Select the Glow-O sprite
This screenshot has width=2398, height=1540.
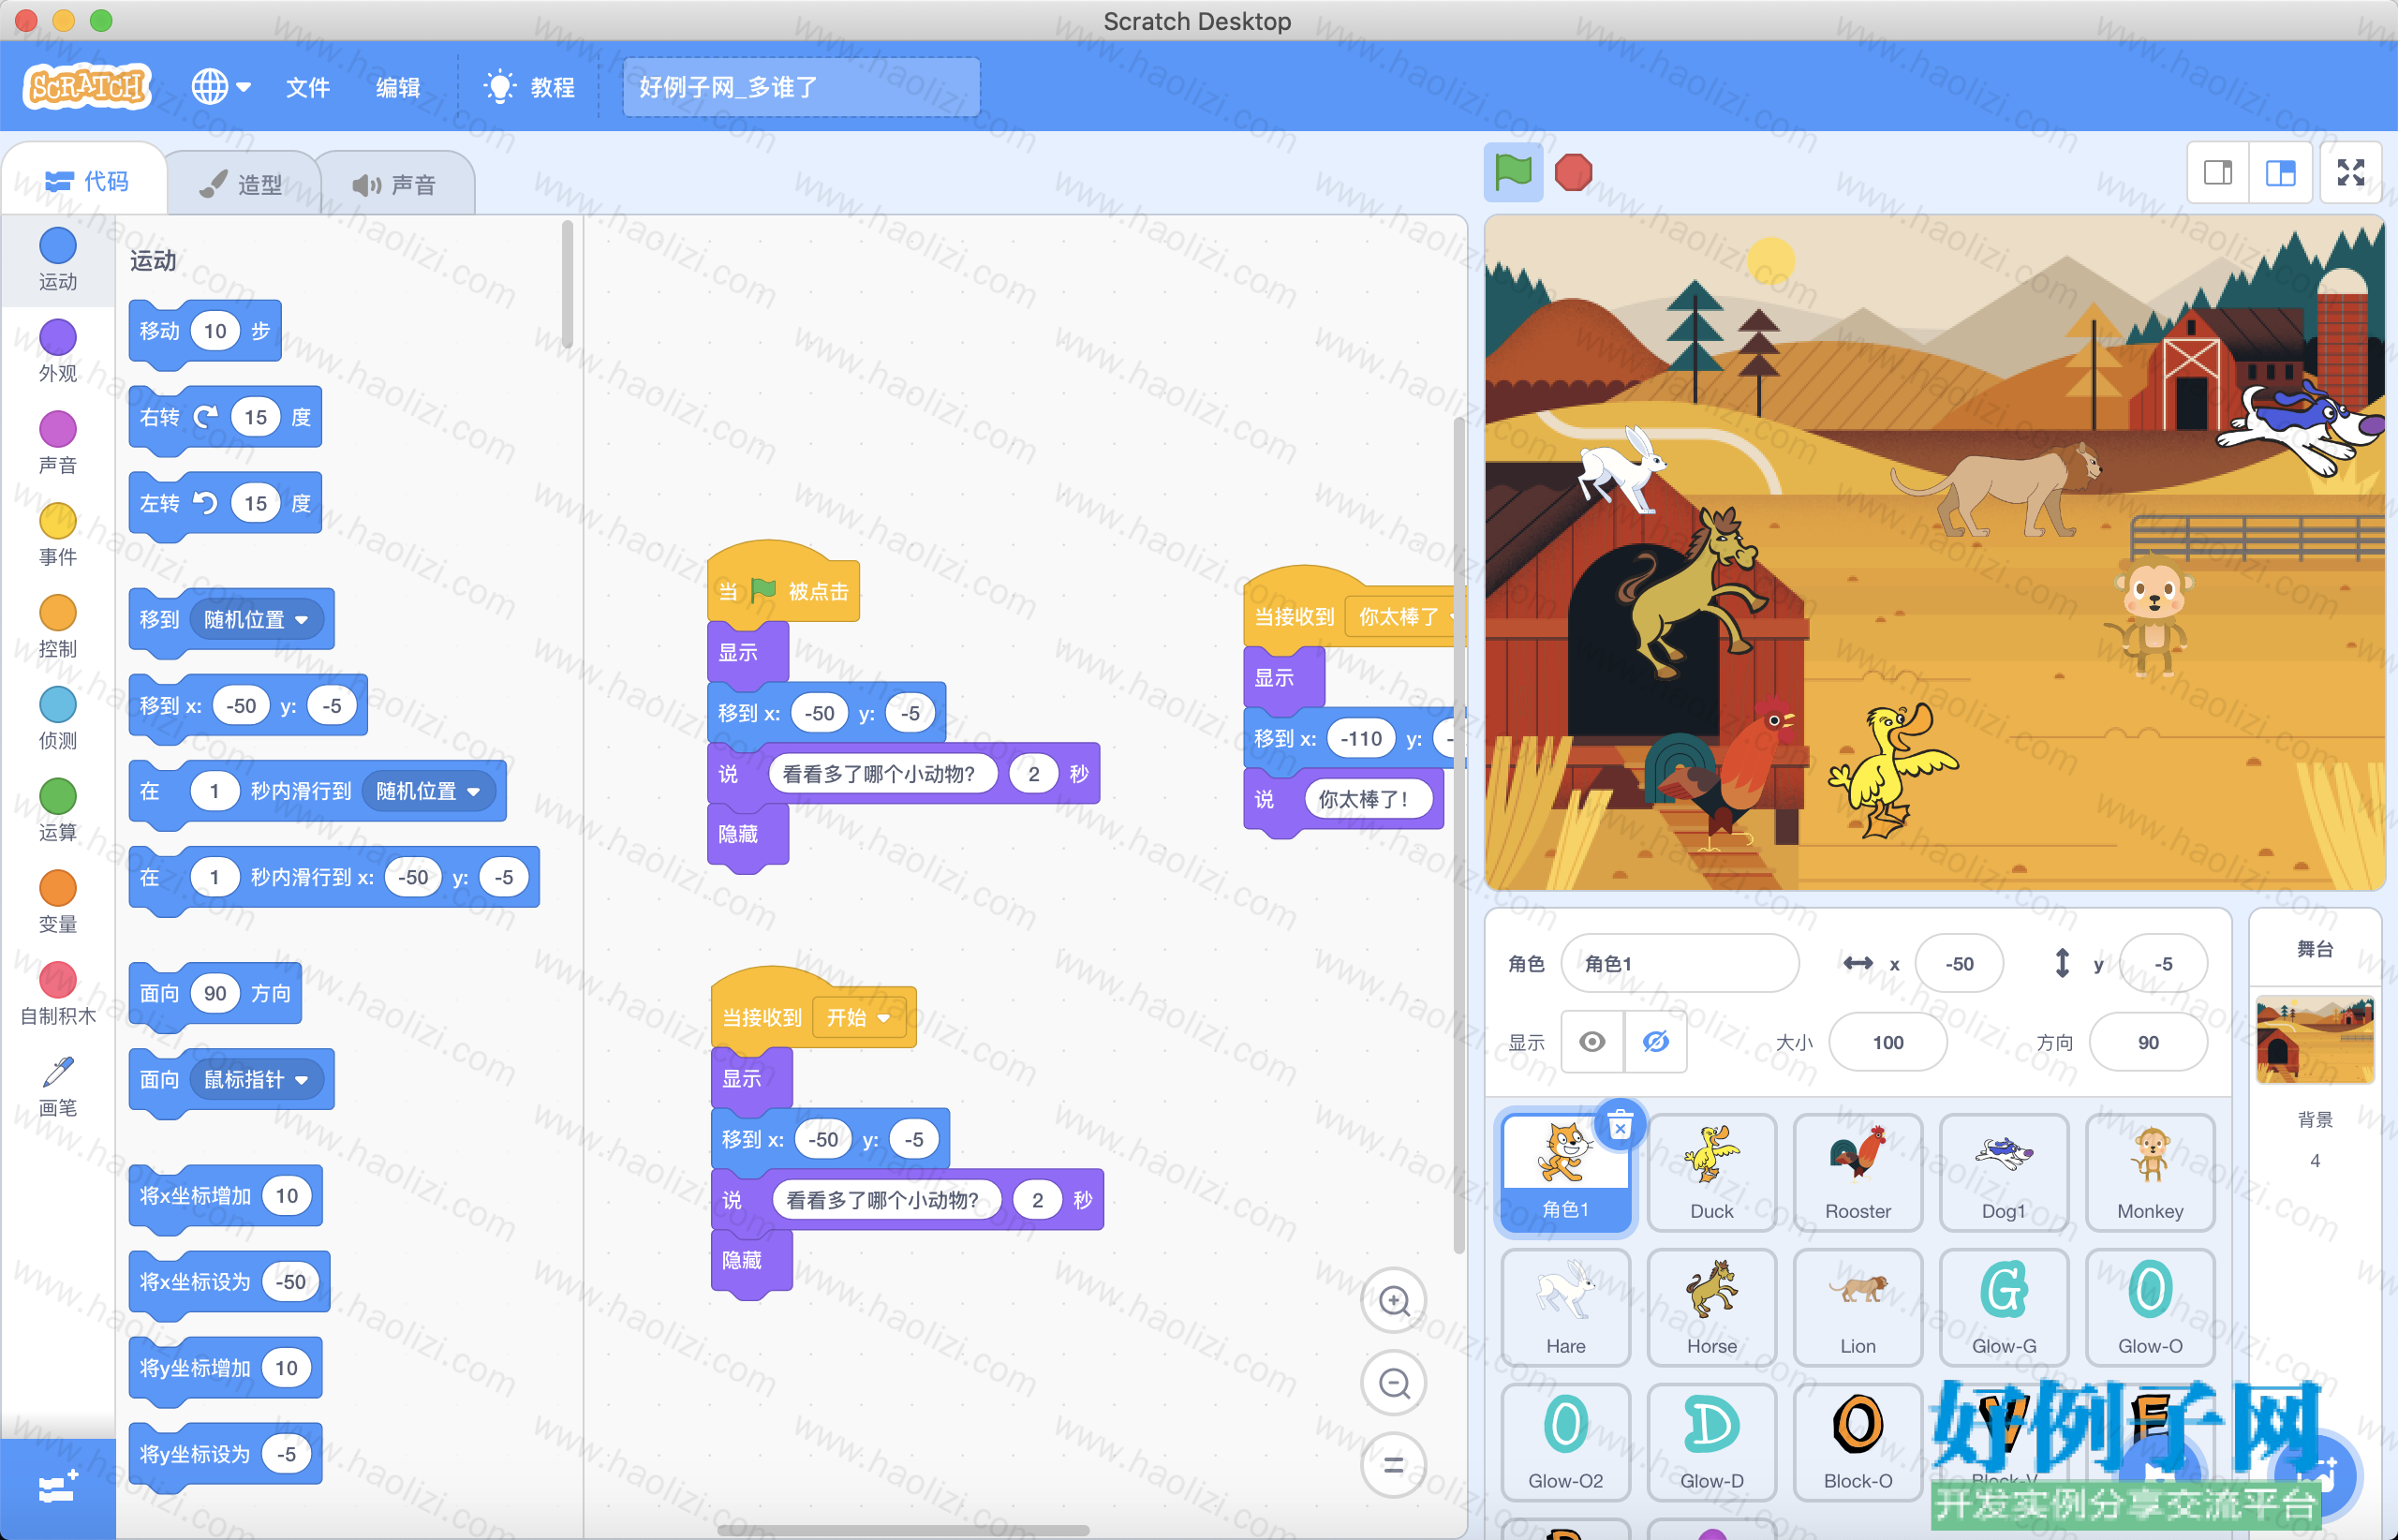pos(2150,1308)
